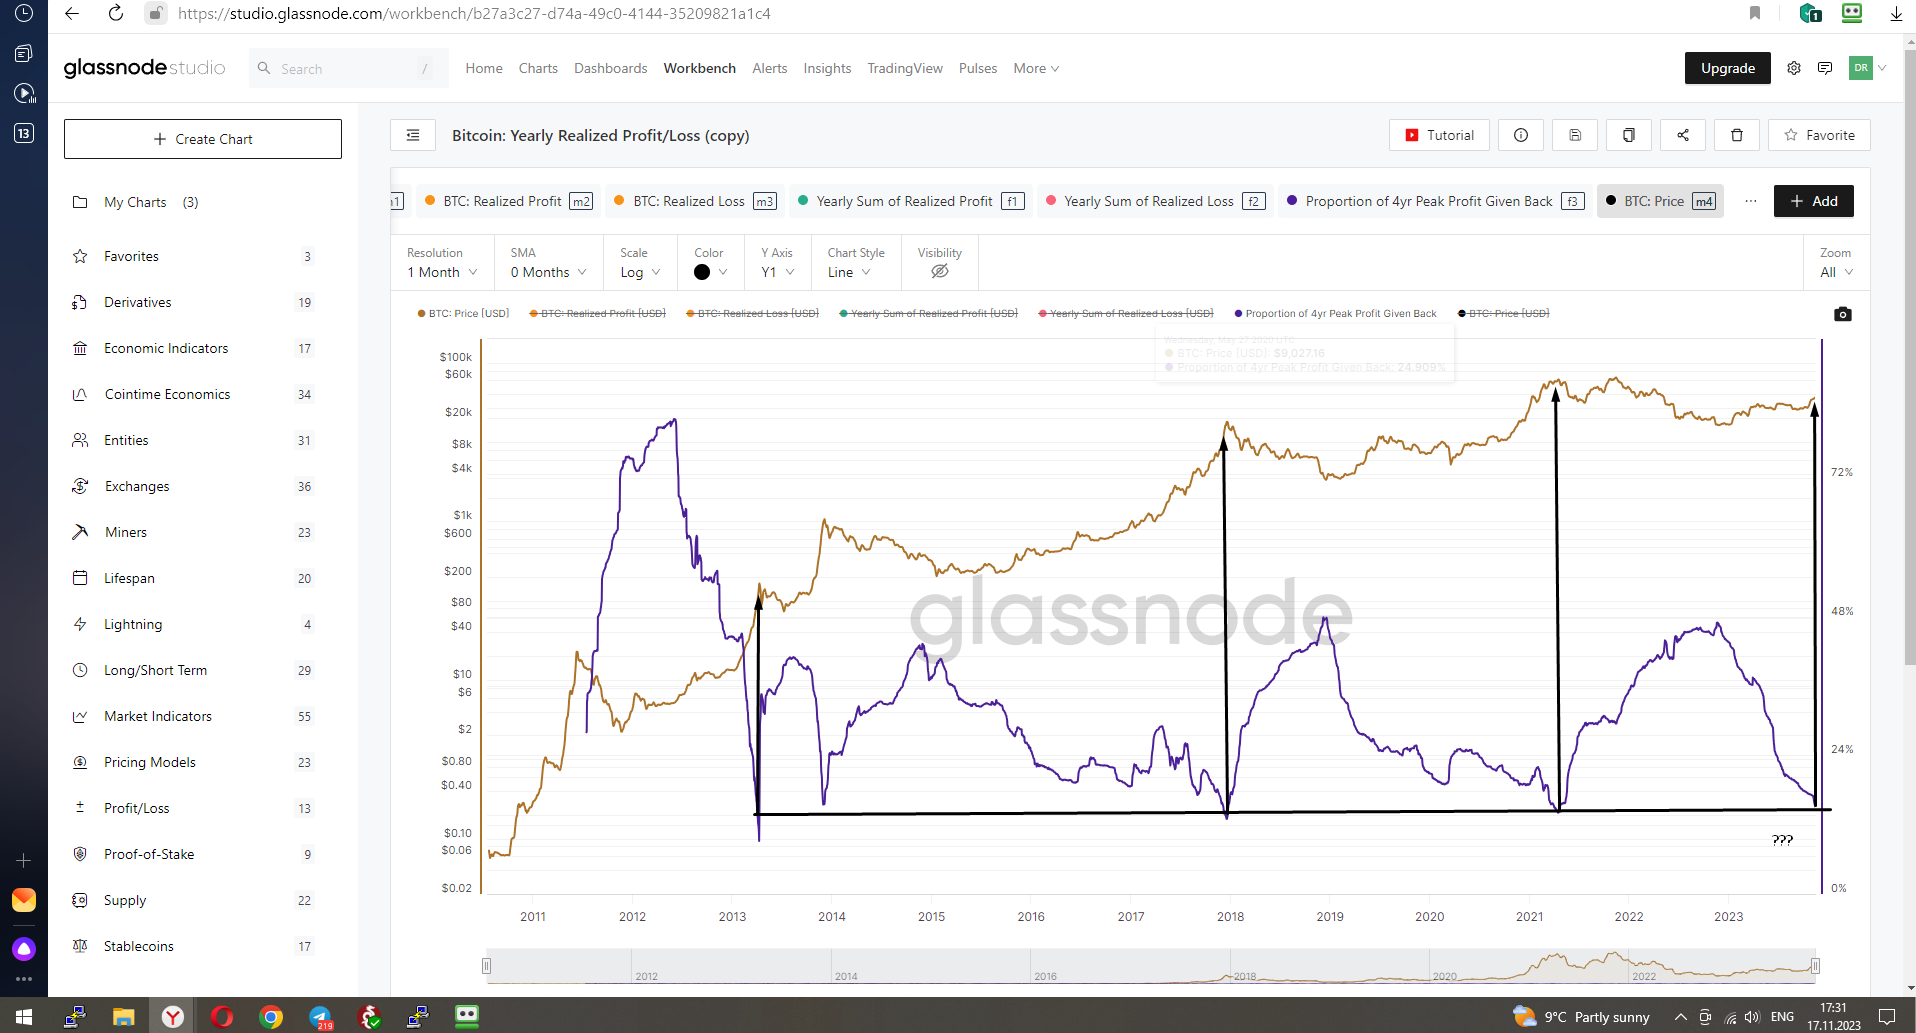Click Create Chart button
The image size is (1916, 1033).
[x=203, y=139]
